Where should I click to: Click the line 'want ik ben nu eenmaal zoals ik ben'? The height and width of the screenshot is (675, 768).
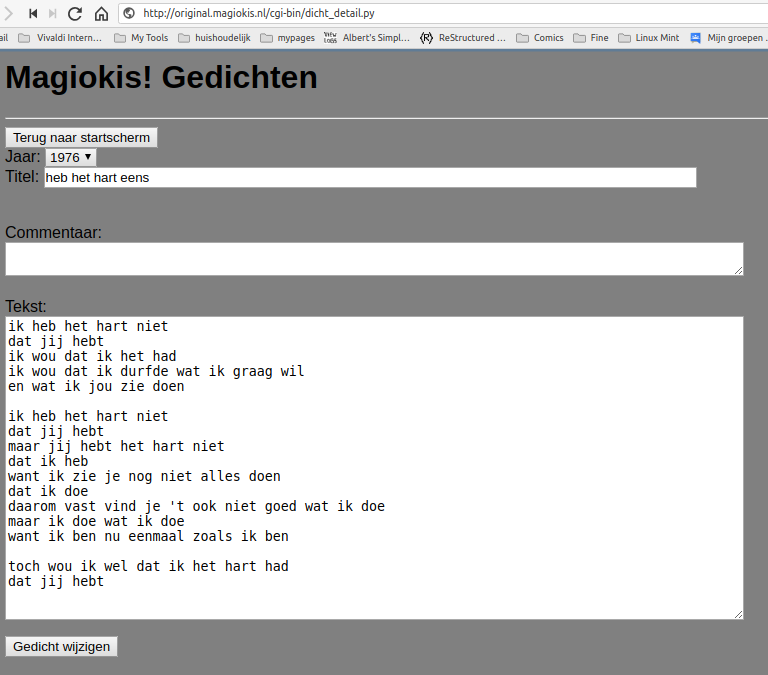148,536
